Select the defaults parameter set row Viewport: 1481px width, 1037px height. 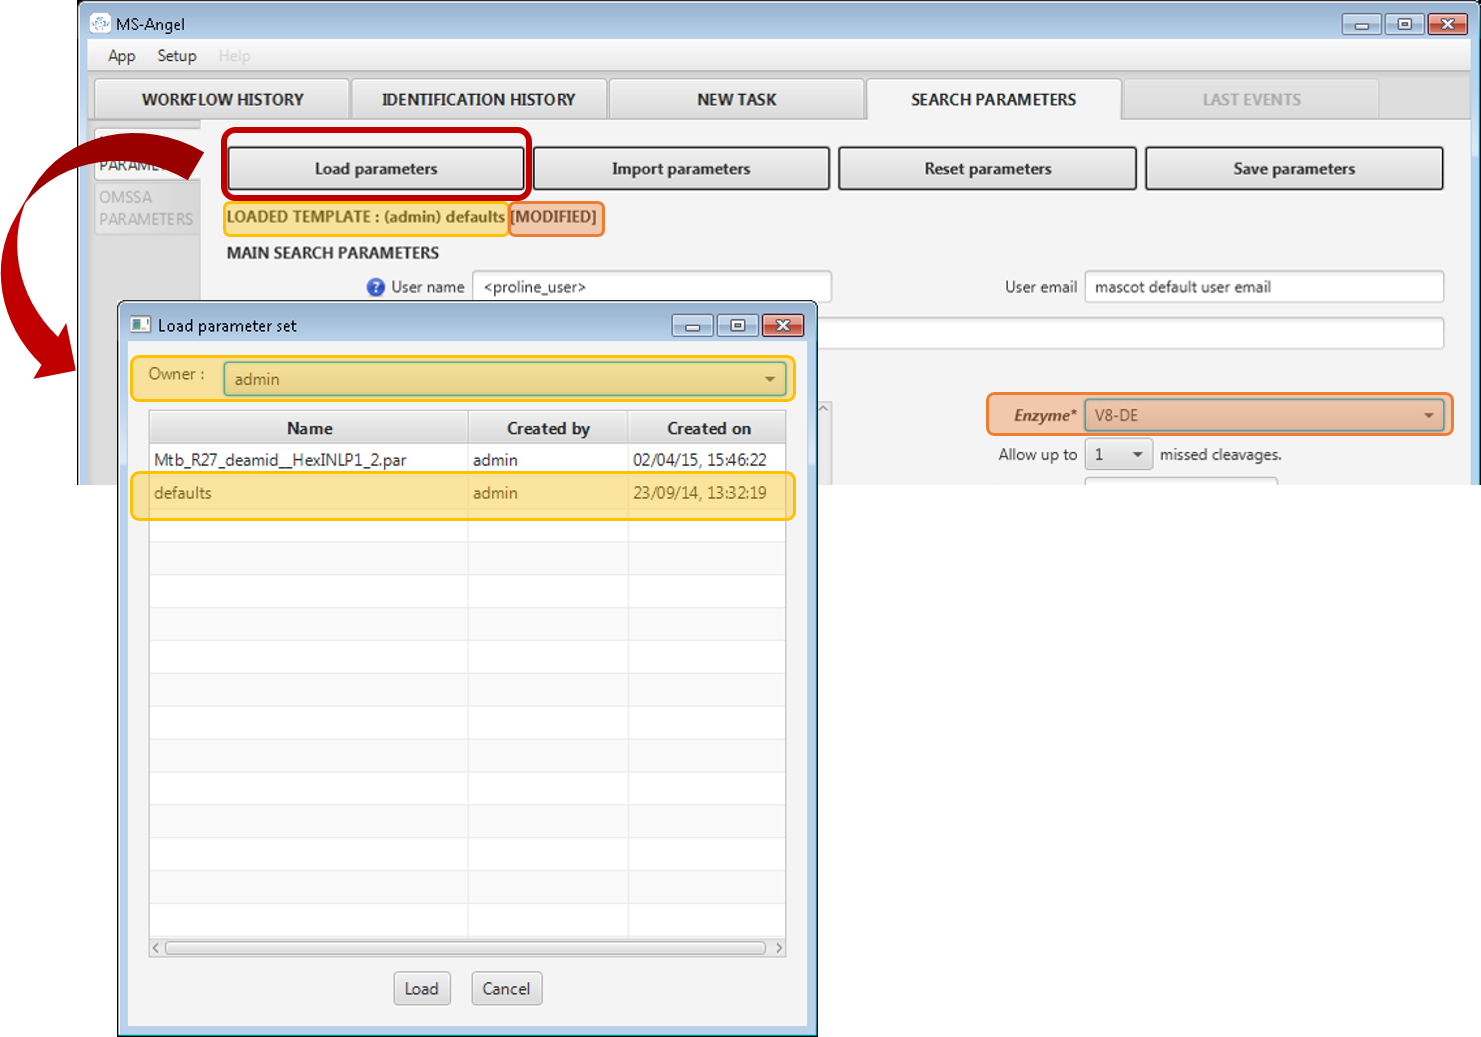tap(308, 493)
